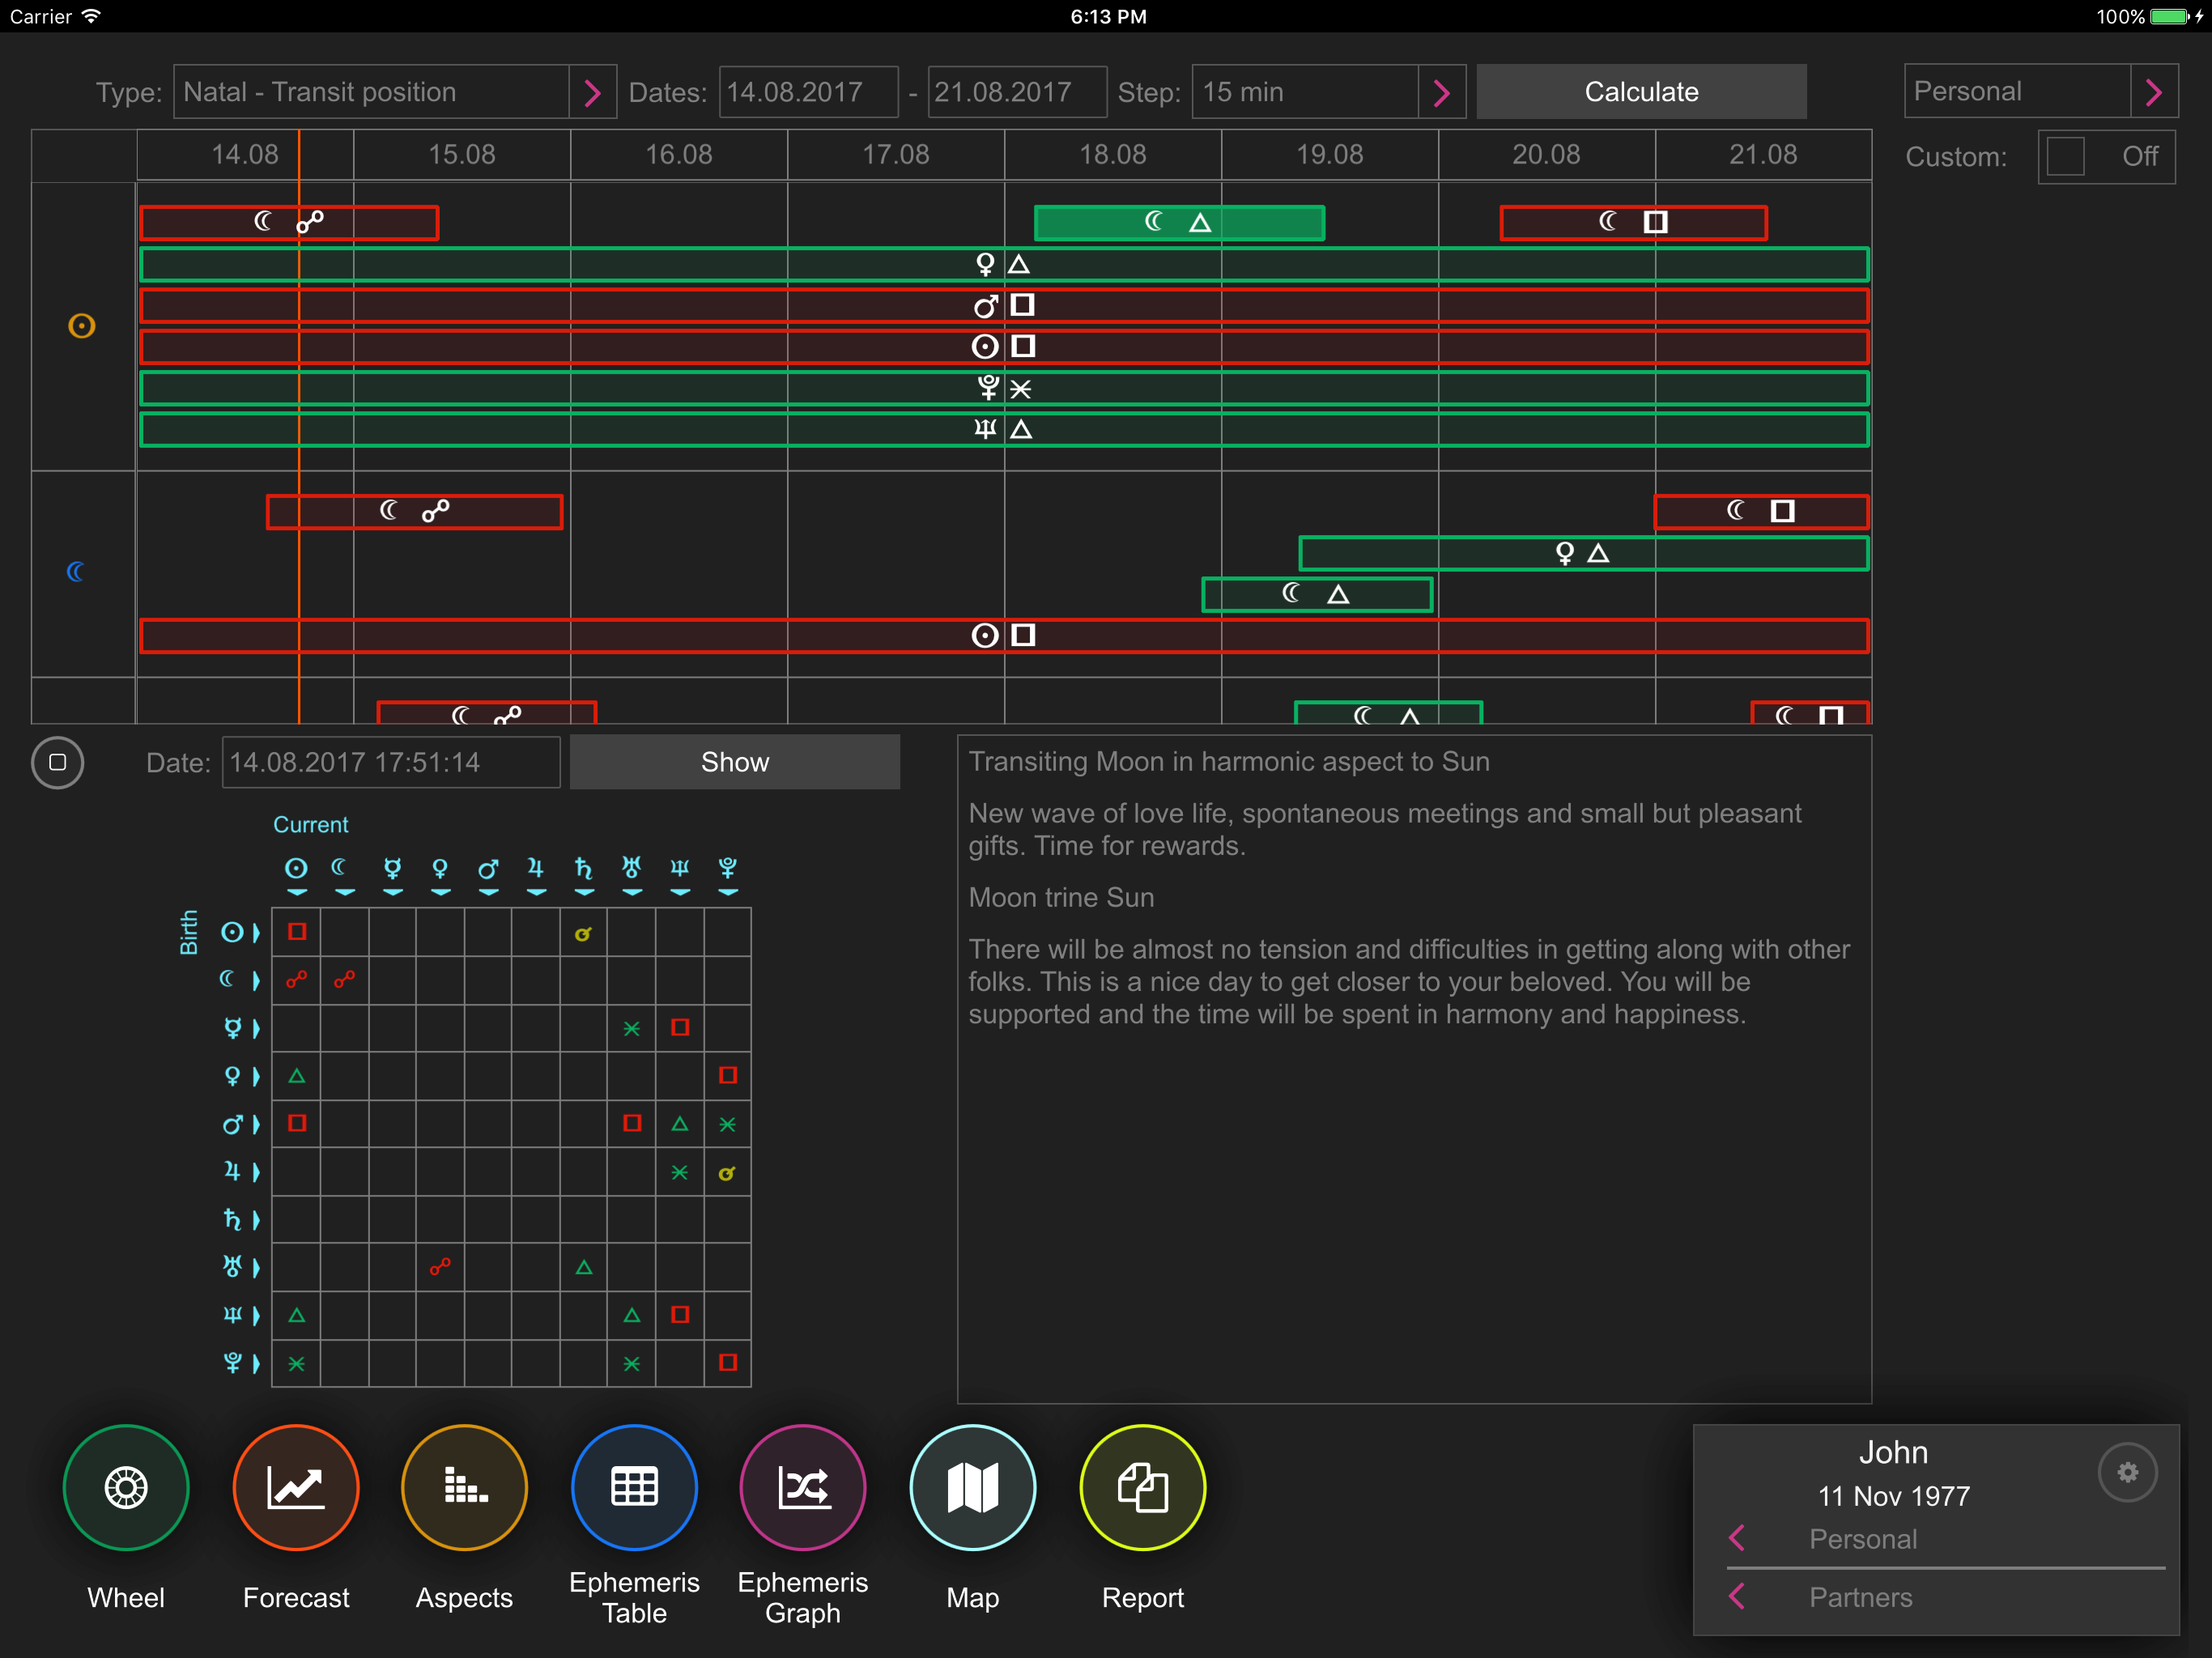
Task: Select the Moon opposition bar in Moon row
Action: tap(415, 511)
